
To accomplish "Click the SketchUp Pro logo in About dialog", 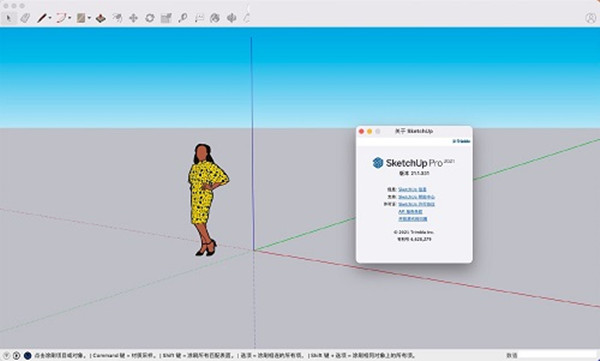I will tap(413, 163).
